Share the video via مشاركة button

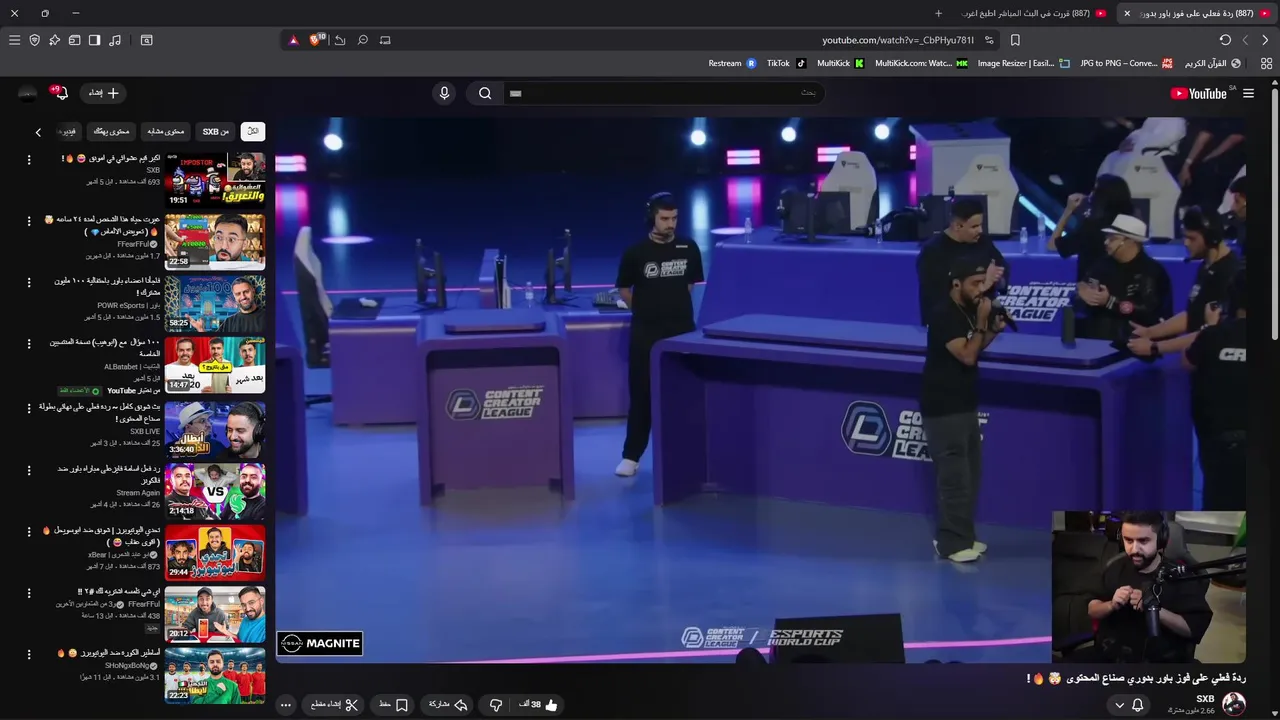[448, 705]
